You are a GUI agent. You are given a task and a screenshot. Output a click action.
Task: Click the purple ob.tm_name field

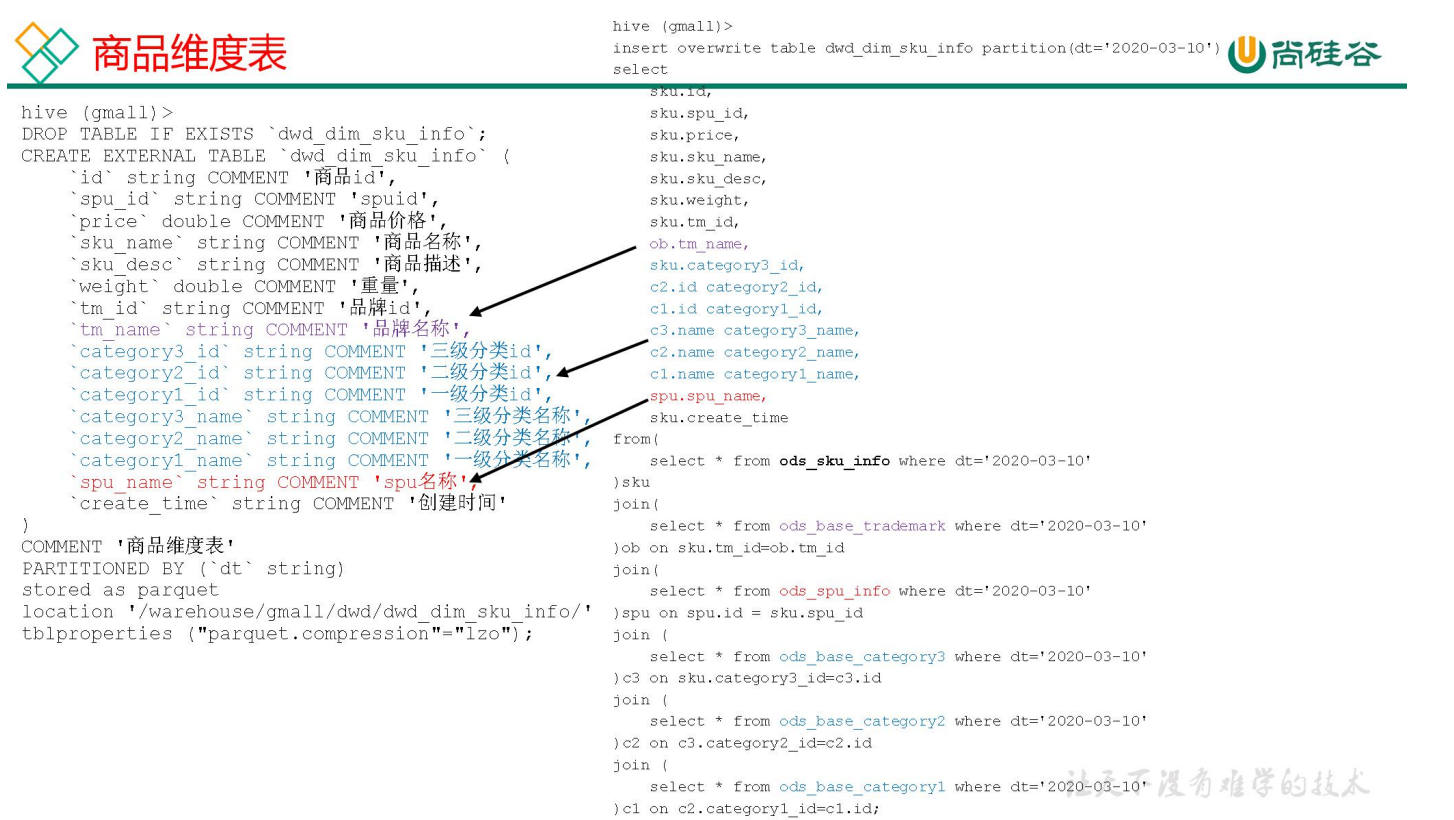(x=700, y=244)
